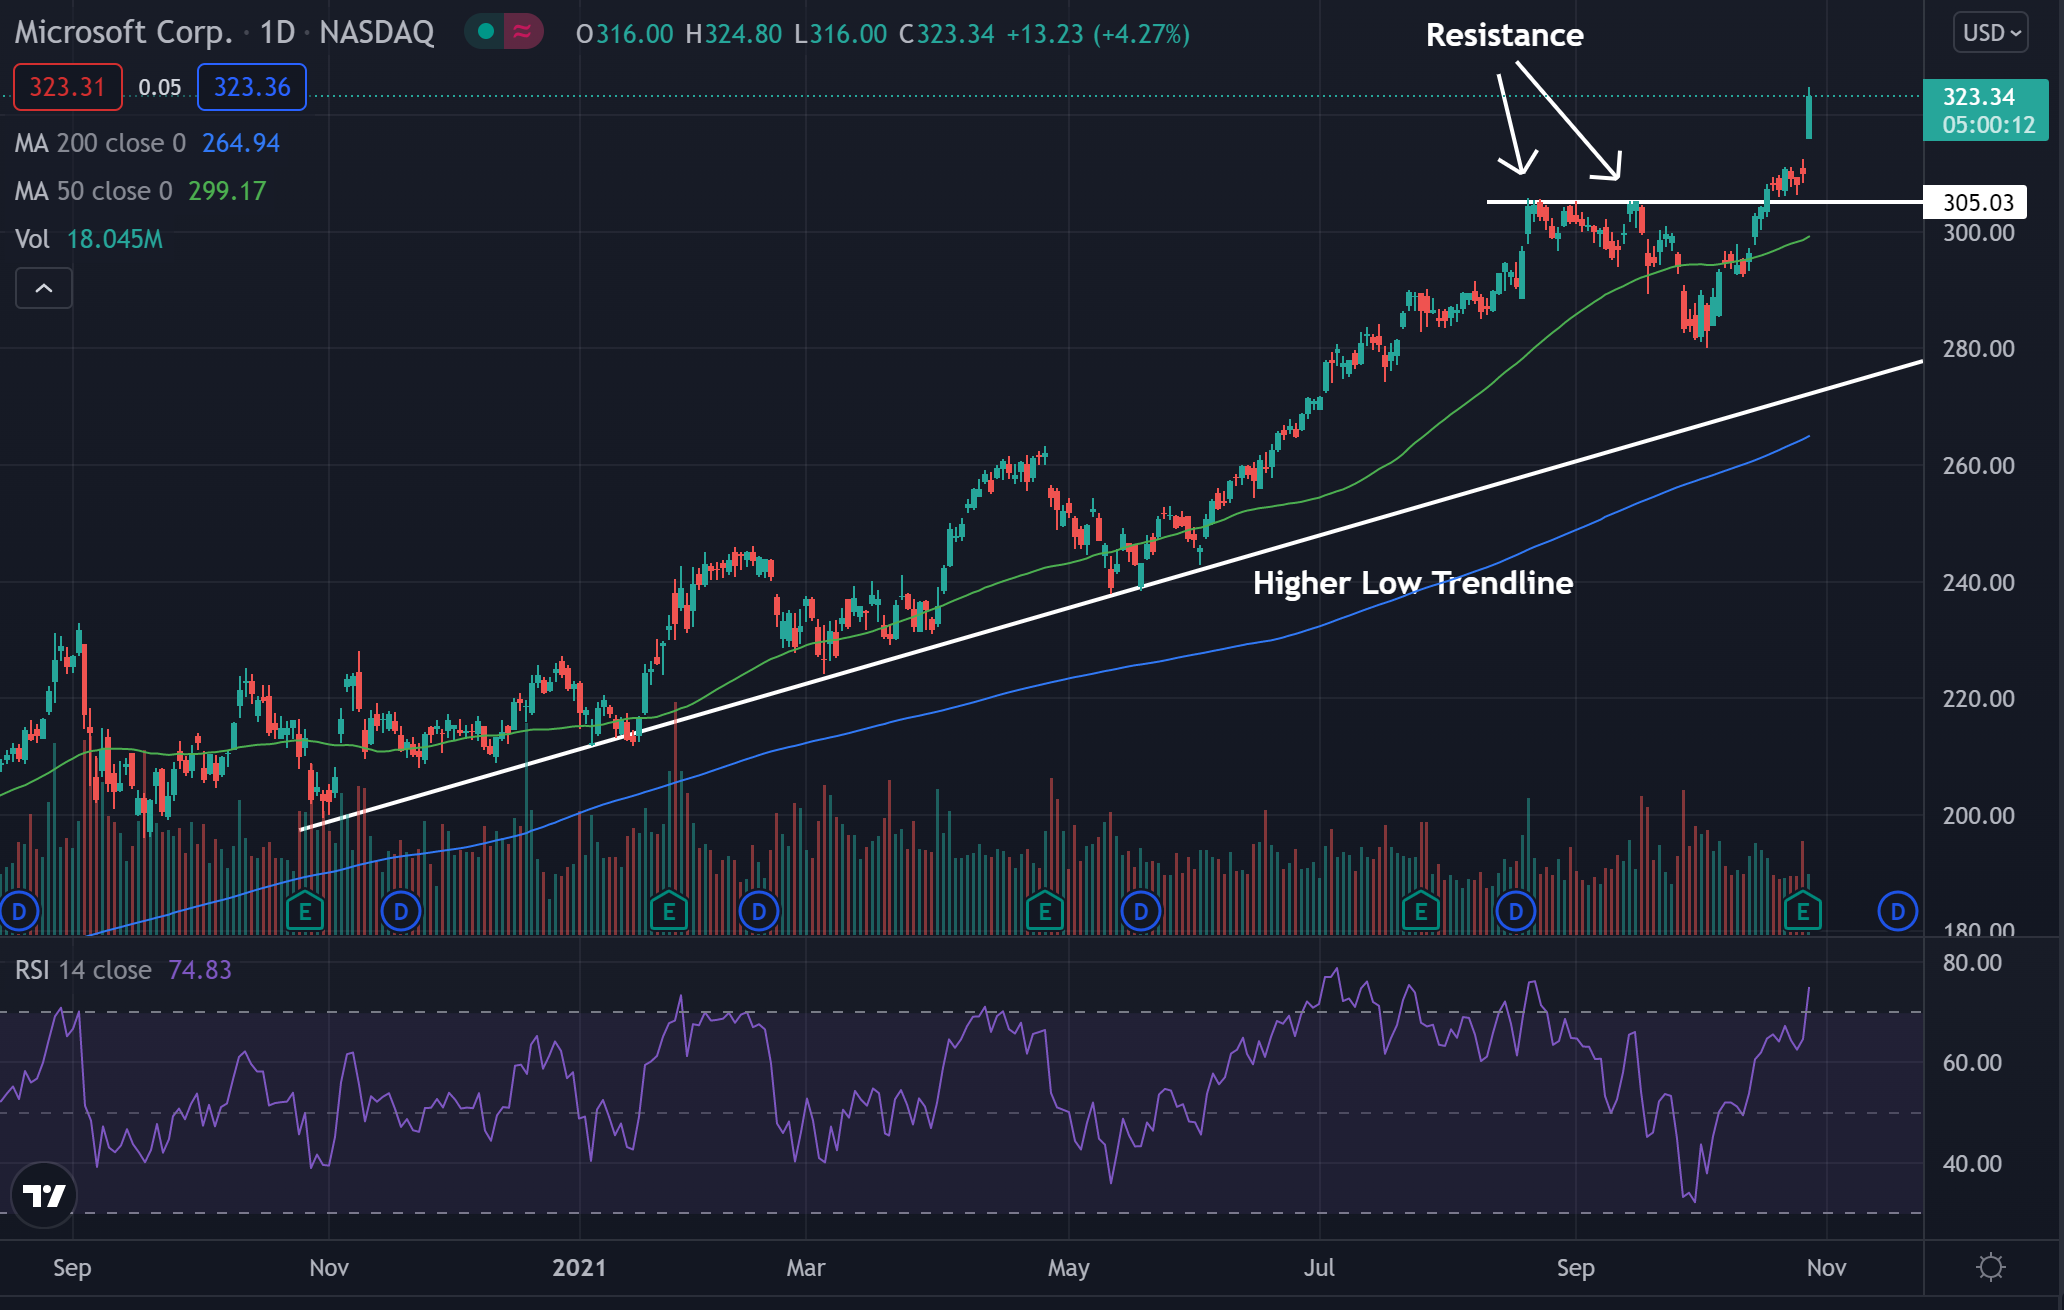The width and height of the screenshot is (2064, 1310).
Task: Click the low value L316.00
Action: tap(841, 34)
